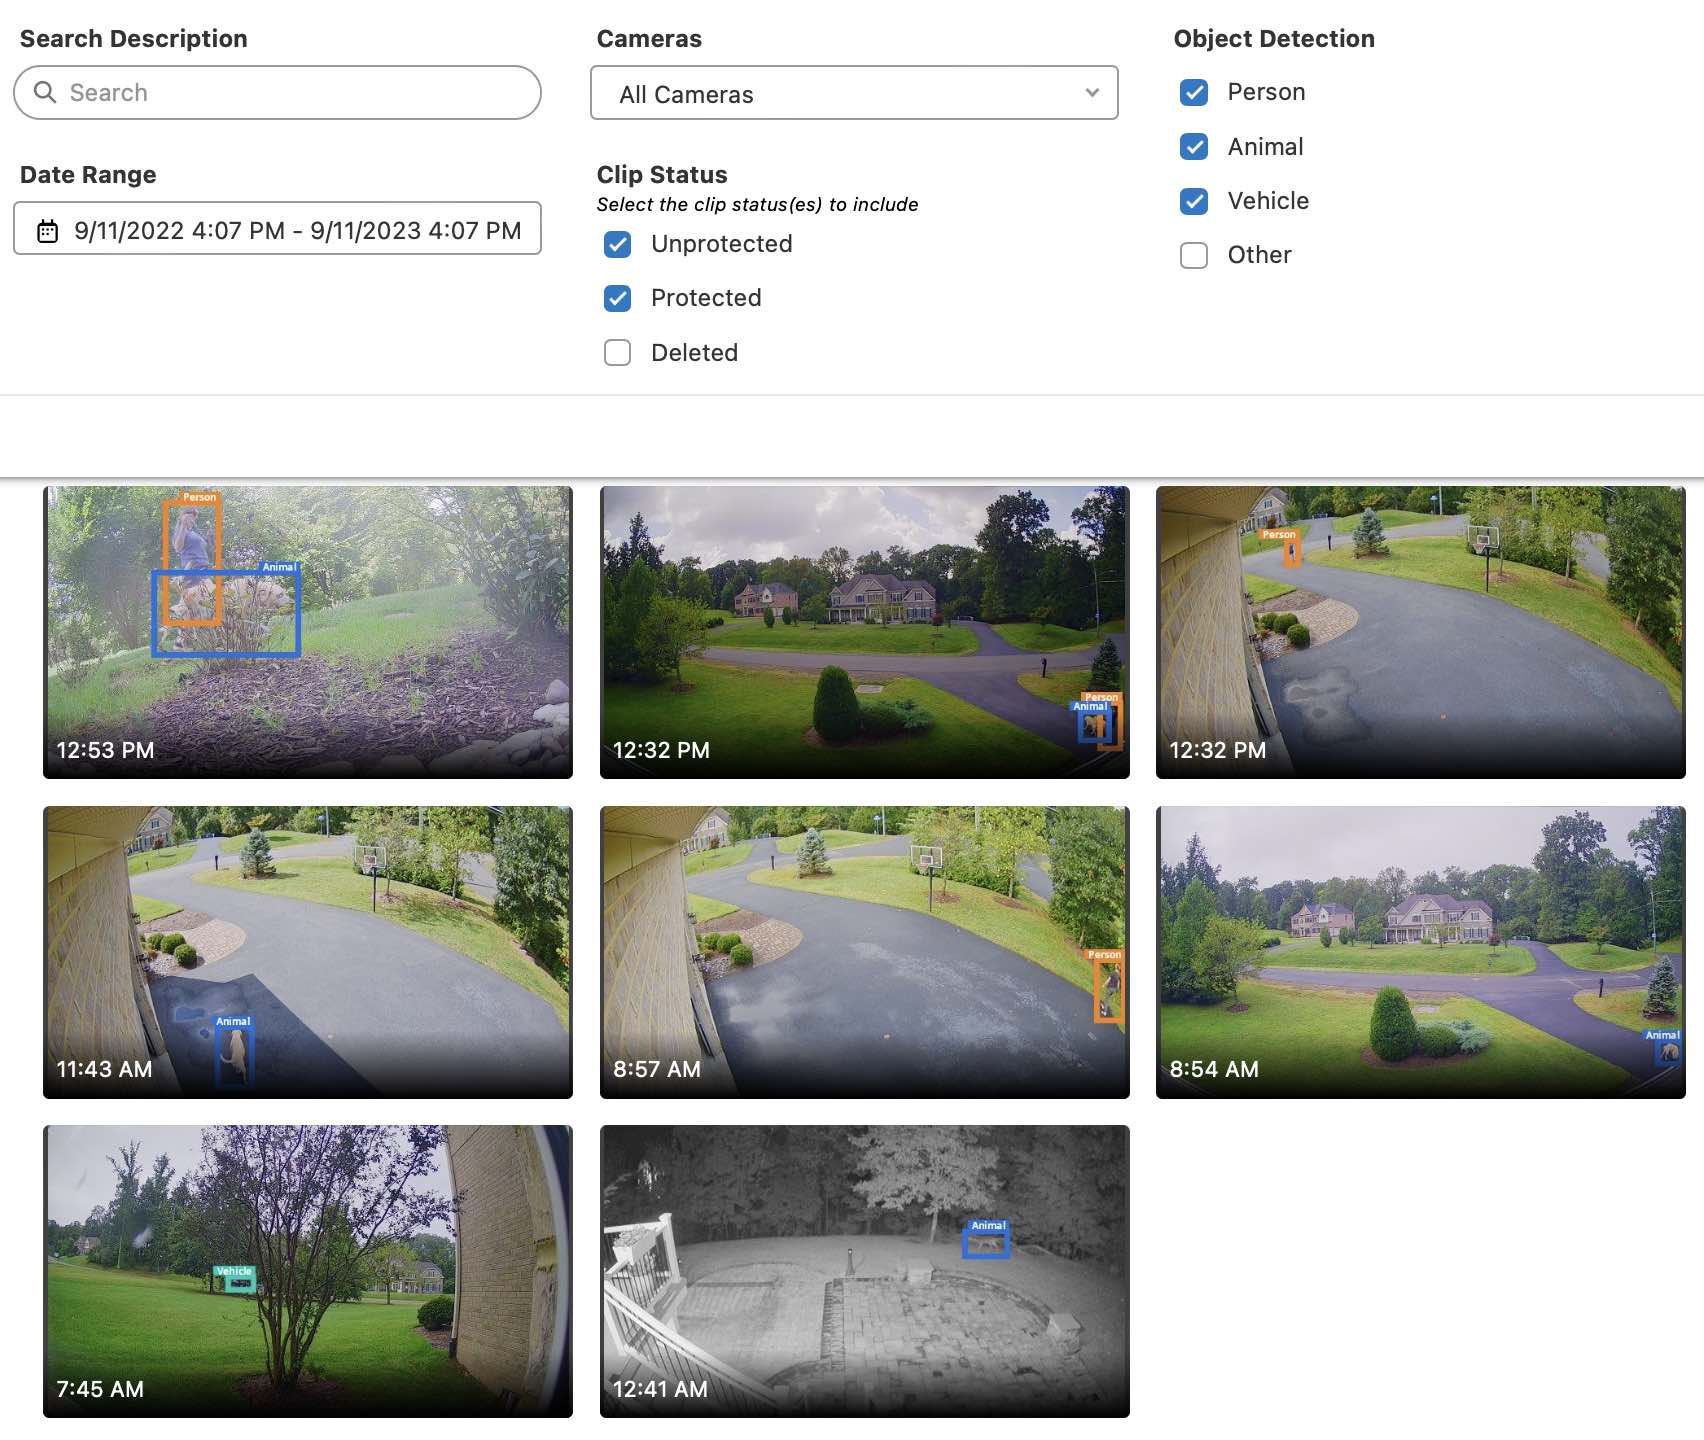Uncheck the Unprotected clip status
This screenshot has width=1704, height=1440.
pos(617,244)
